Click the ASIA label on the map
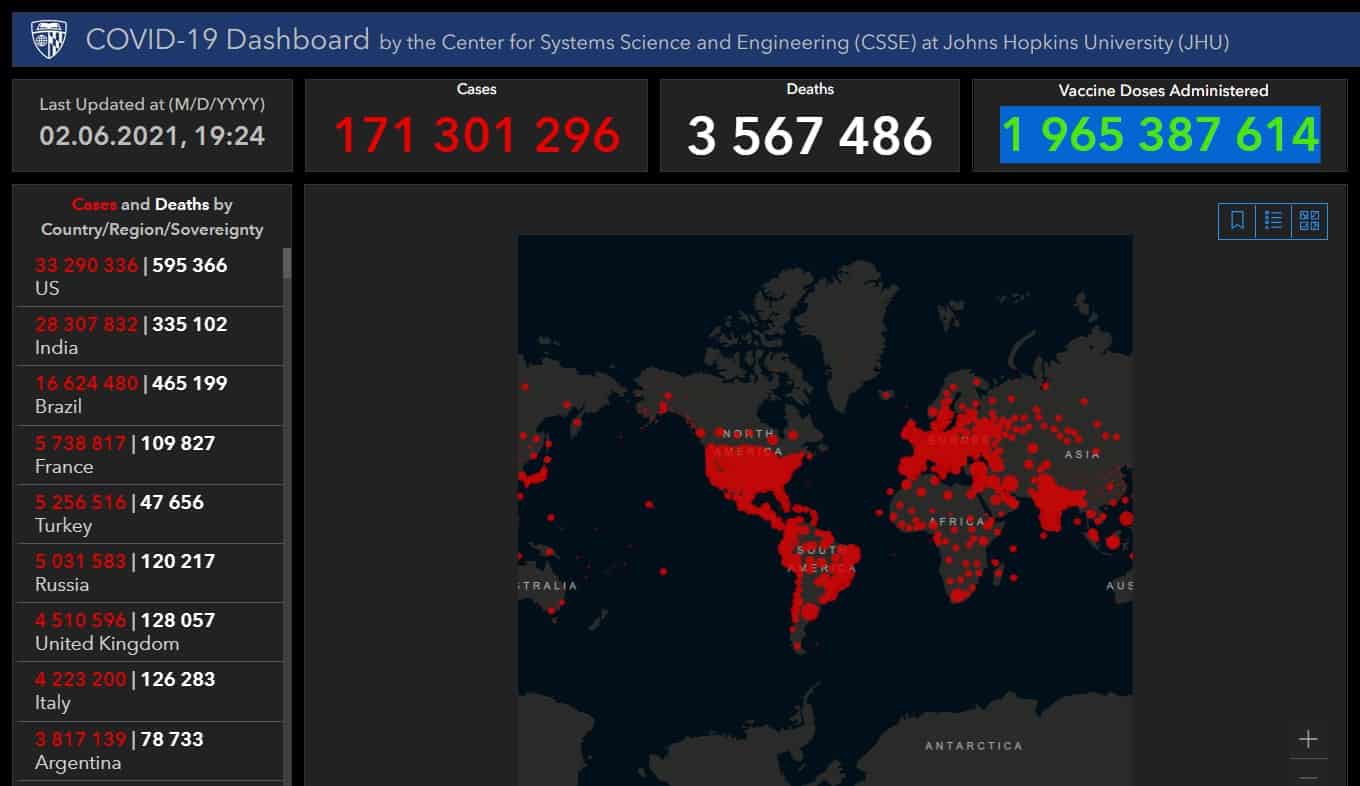Screen dimensions: 1360x786 point(1082,454)
